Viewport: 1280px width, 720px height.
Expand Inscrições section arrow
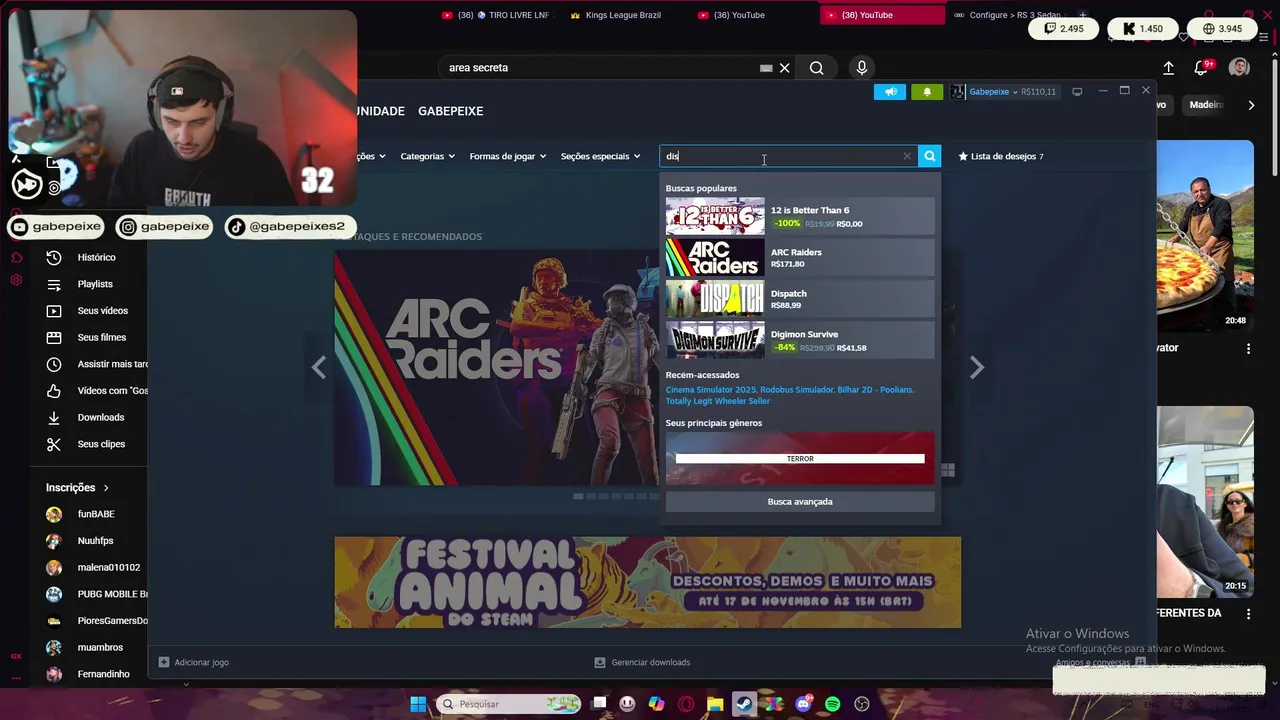coord(105,488)
